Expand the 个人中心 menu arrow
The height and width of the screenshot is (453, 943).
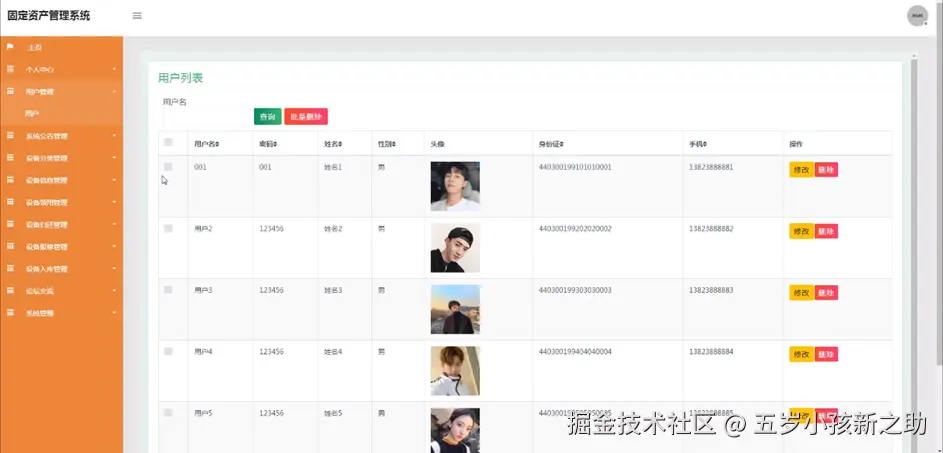tap(114, 70)
